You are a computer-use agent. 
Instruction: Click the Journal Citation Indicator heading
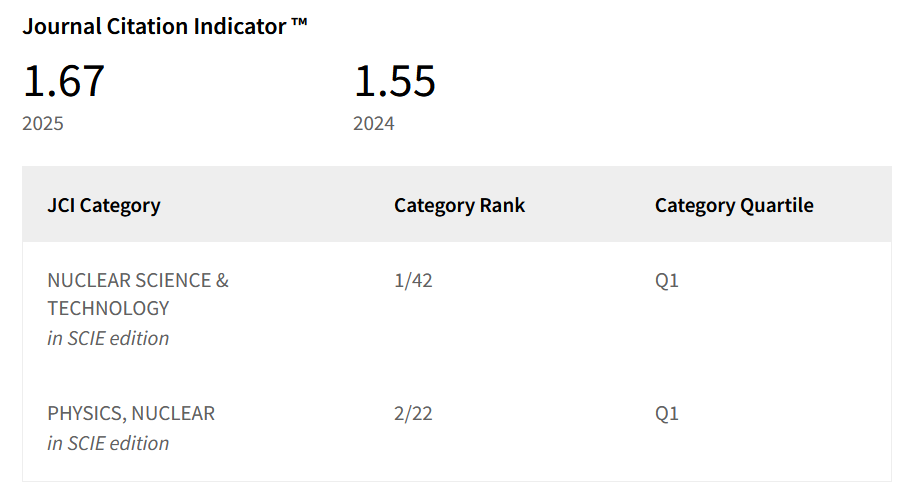(164, 26)
